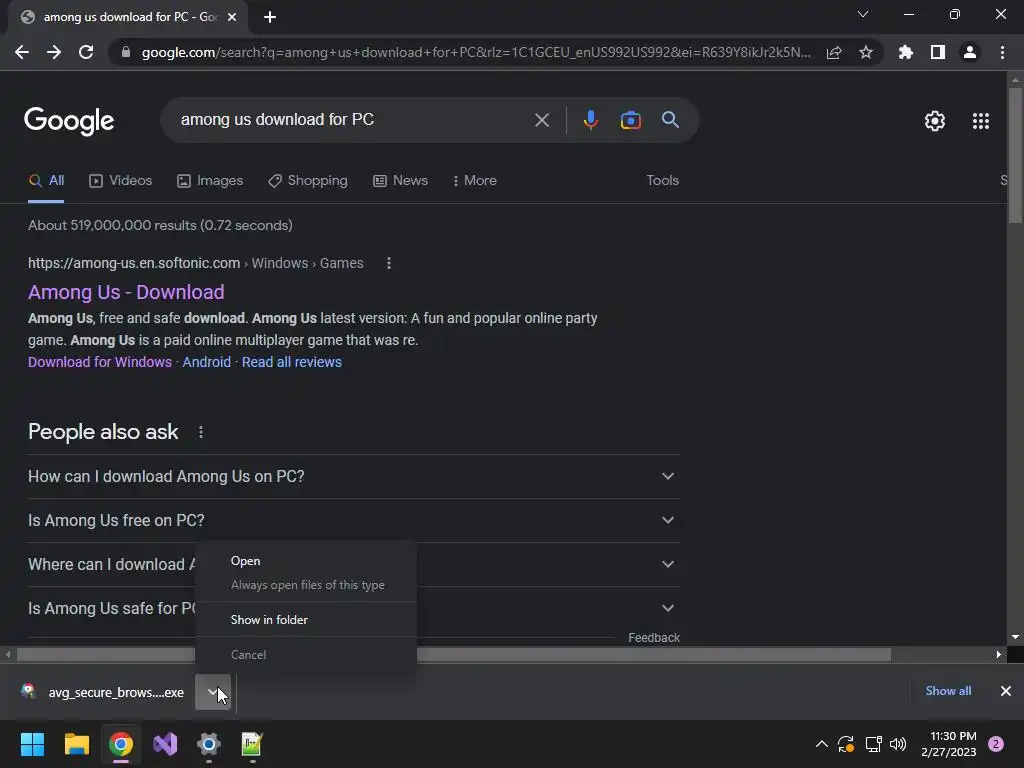Viewport: 1024px width, 768px height.
Task: Open Google quick settings gear
Action: [935, 121]
